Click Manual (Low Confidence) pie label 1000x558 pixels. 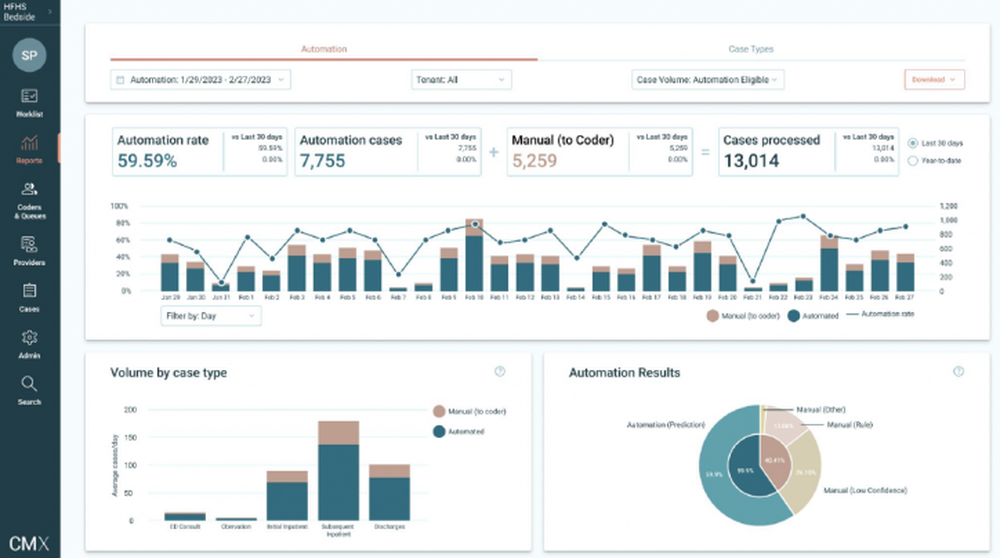coord(865,490)
